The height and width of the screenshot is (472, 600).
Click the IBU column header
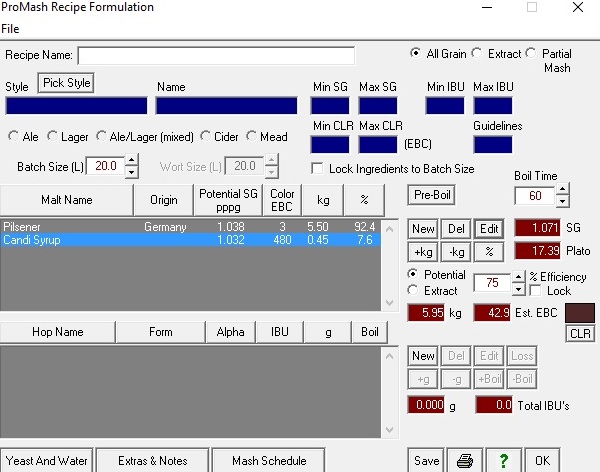click(x=279, y=332)
